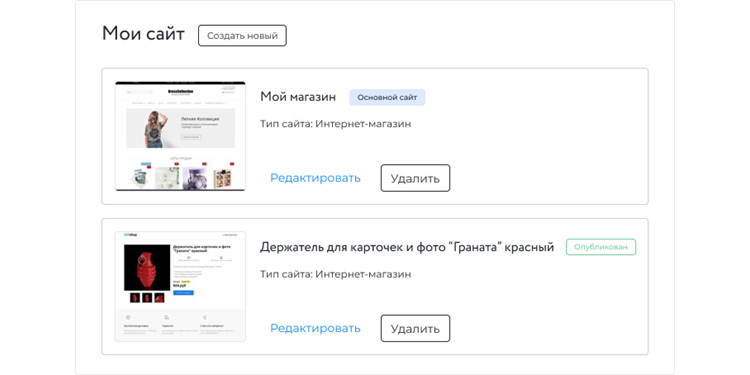
Task: Select the 'Держатель для карточек и фото' title
Action: pyautogui.click(x=407, y=247)
